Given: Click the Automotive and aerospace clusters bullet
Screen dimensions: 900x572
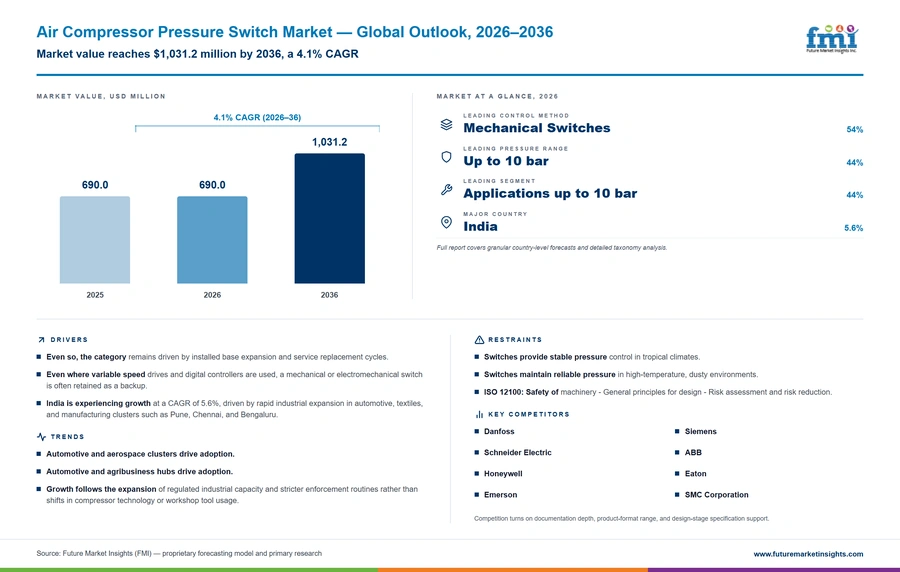Looking at the screenshot, I should click(141, 454).
